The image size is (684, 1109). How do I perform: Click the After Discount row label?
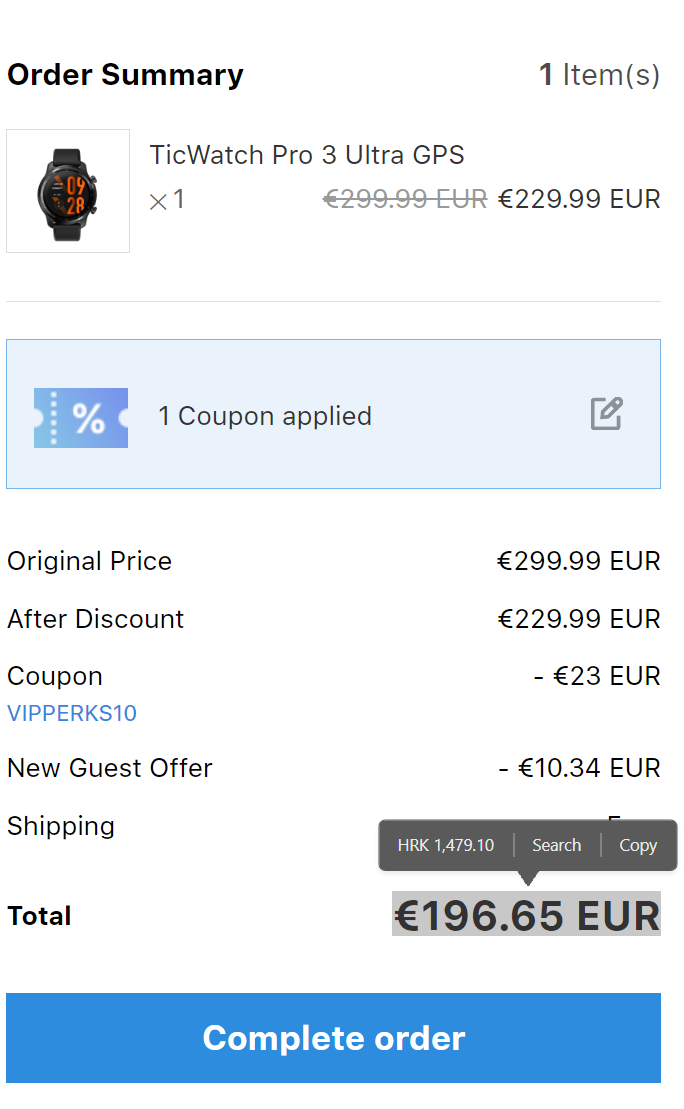click(x=95, y=619)
